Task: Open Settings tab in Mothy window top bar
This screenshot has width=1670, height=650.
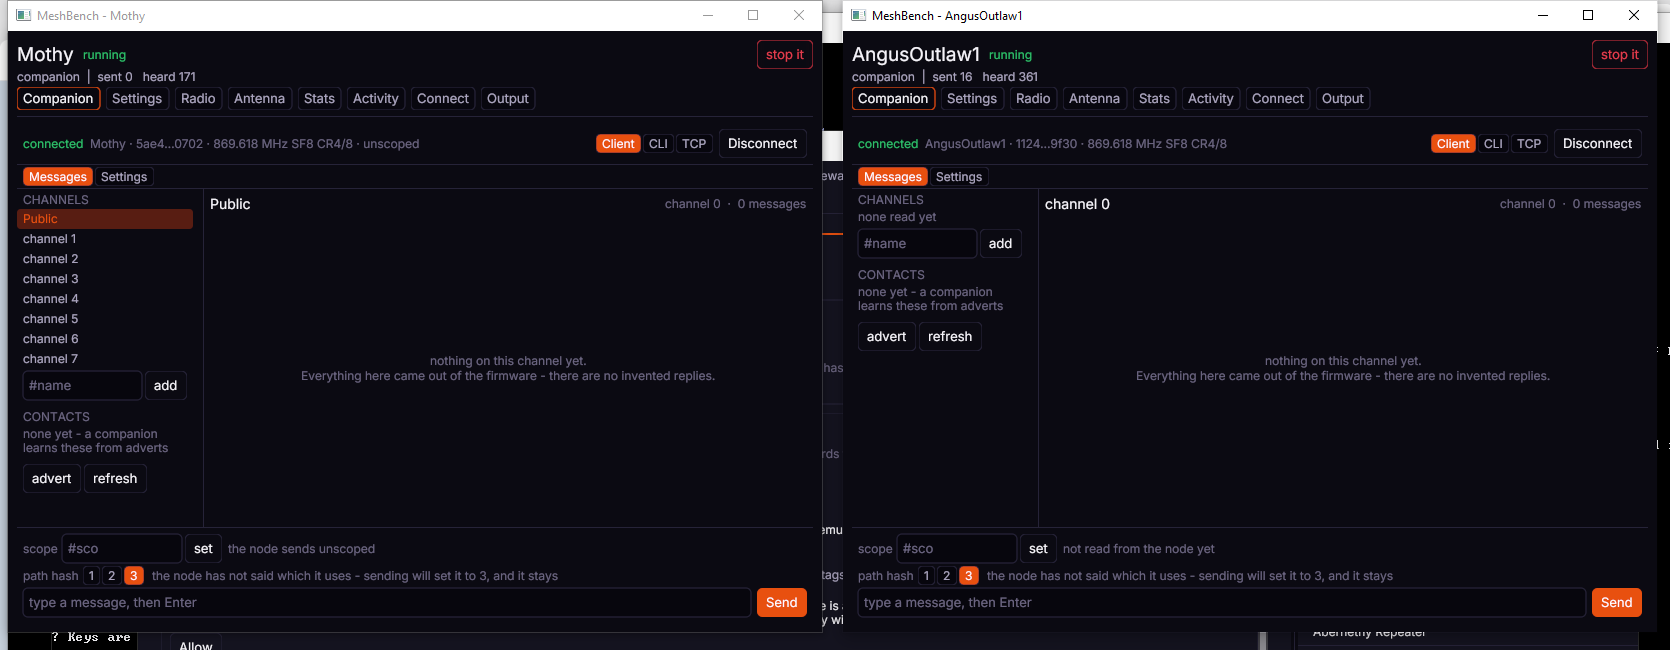Action: pyautogui.click(x=137, y=98)
